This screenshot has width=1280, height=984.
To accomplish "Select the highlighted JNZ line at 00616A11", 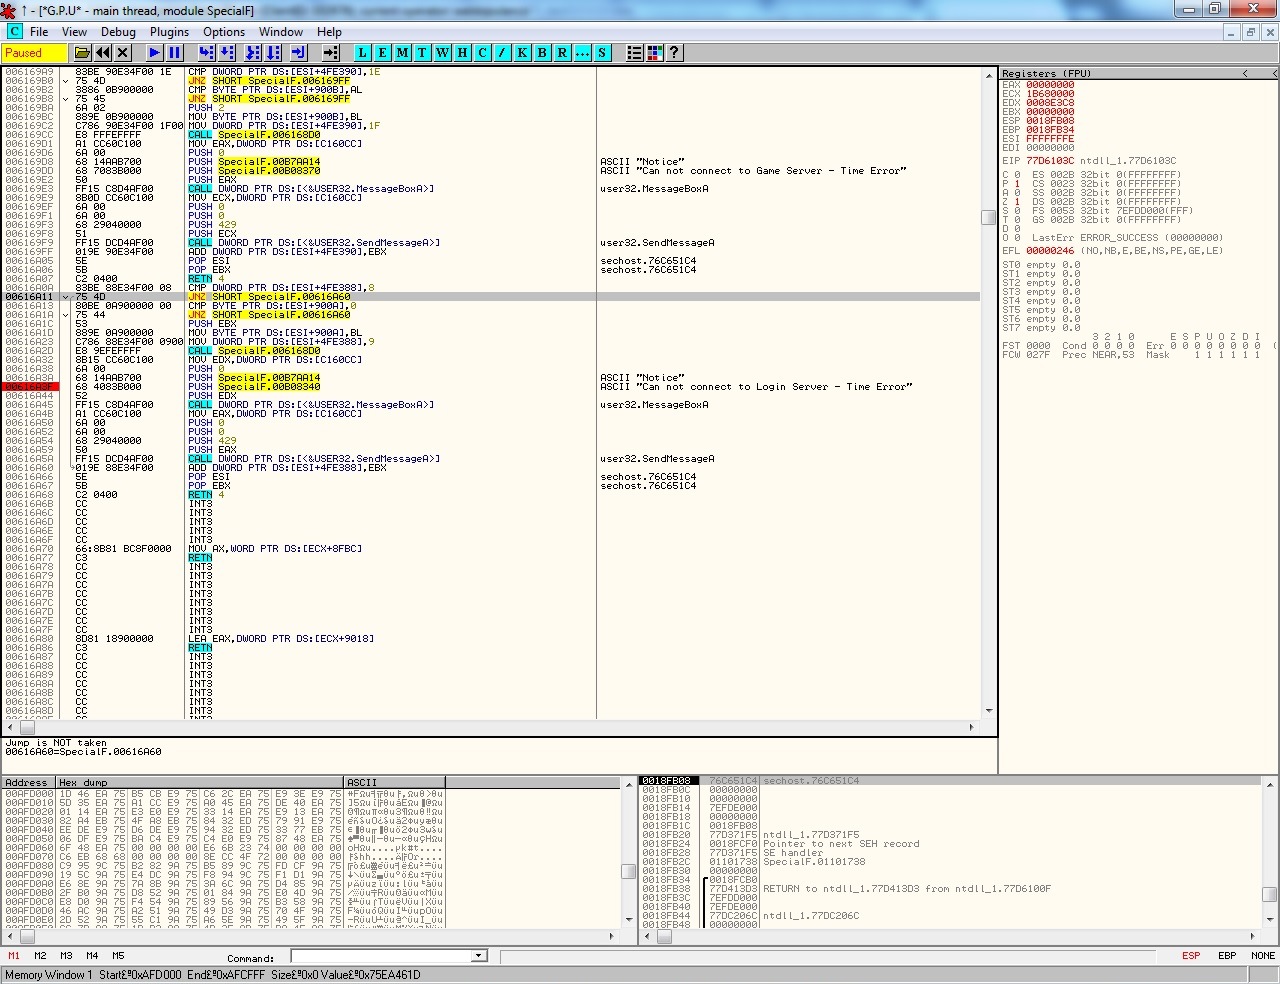I will pos(490,297).
